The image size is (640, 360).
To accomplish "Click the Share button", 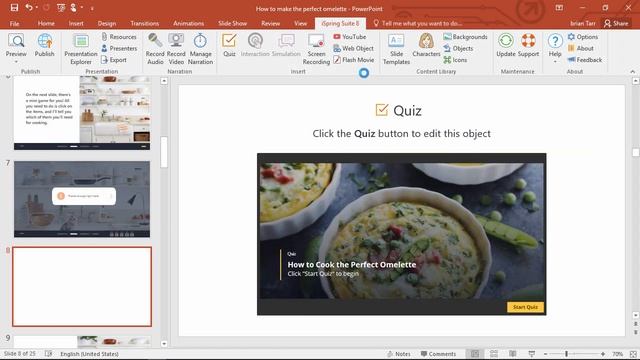I will pyautogui.click(x=616, y=23).
